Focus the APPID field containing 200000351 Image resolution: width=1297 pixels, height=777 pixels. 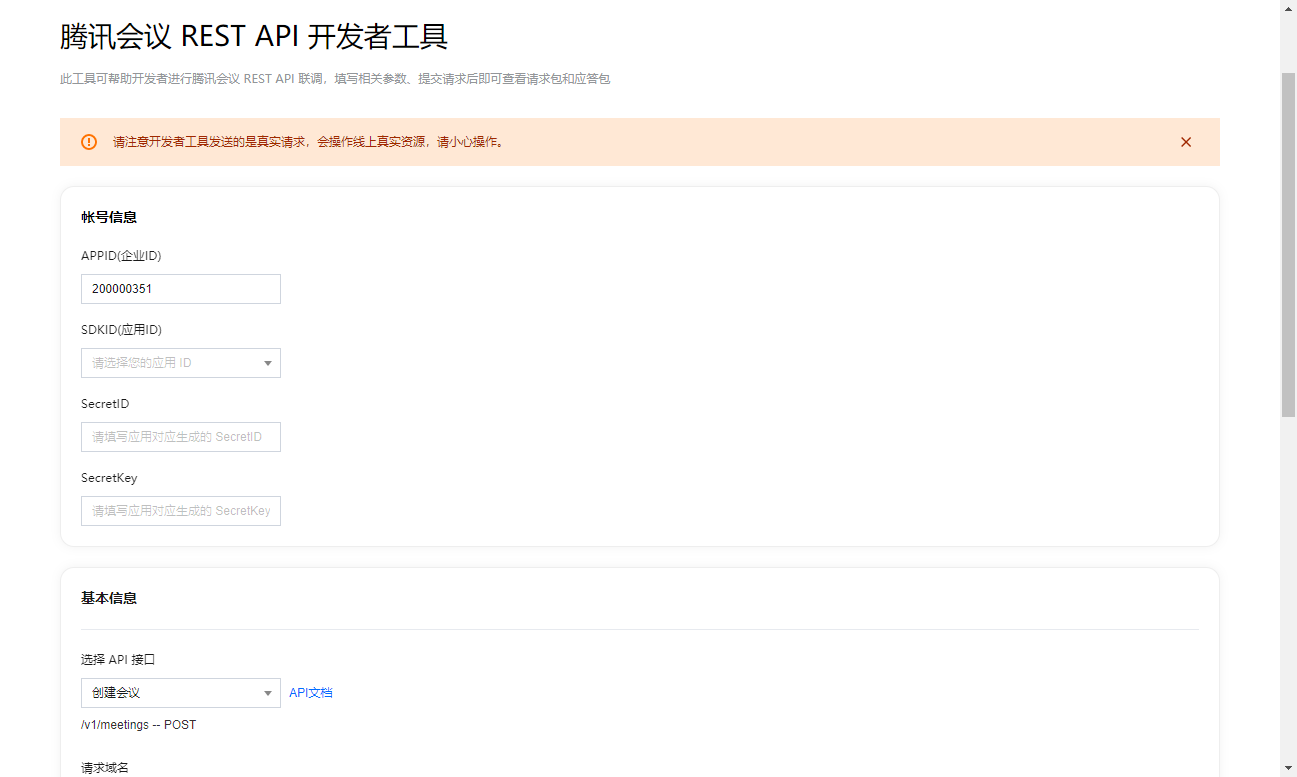pos(181,289)
